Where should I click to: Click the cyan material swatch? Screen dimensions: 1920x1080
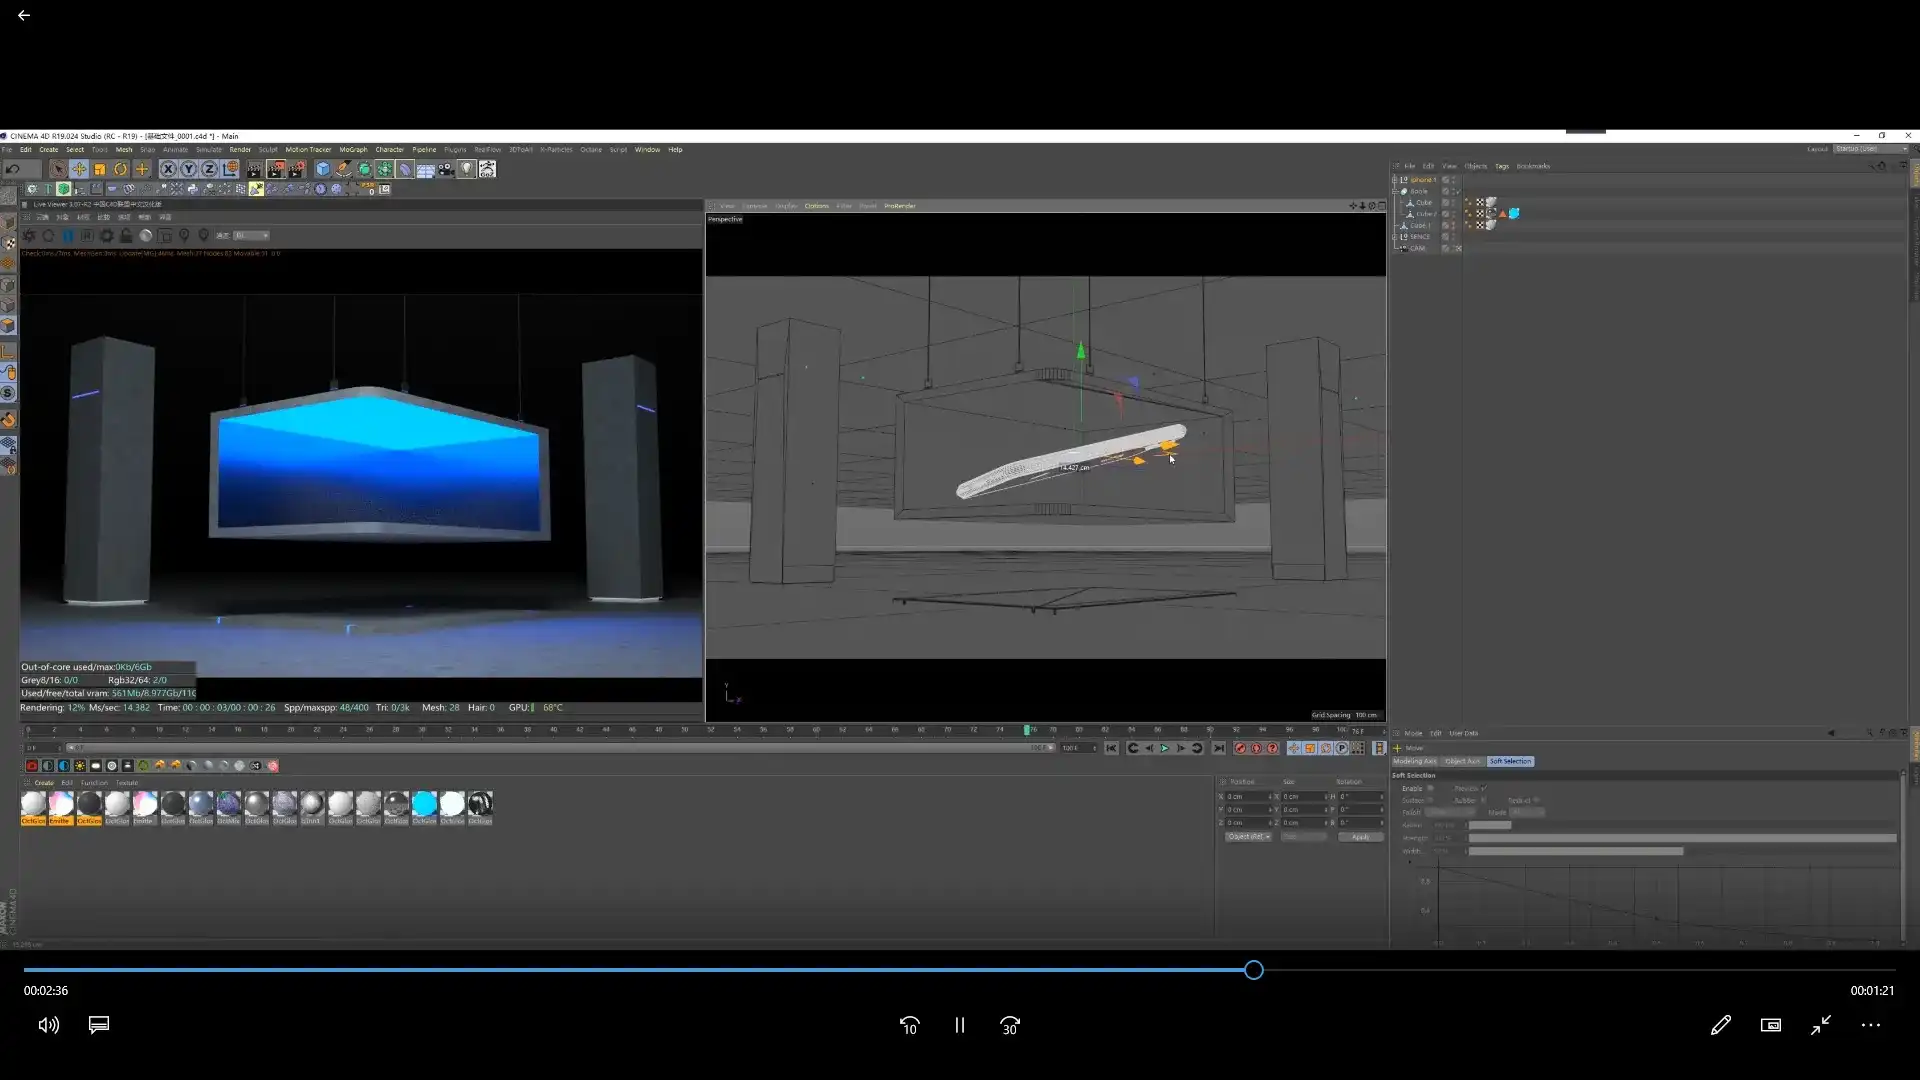[x=424, y=804]
